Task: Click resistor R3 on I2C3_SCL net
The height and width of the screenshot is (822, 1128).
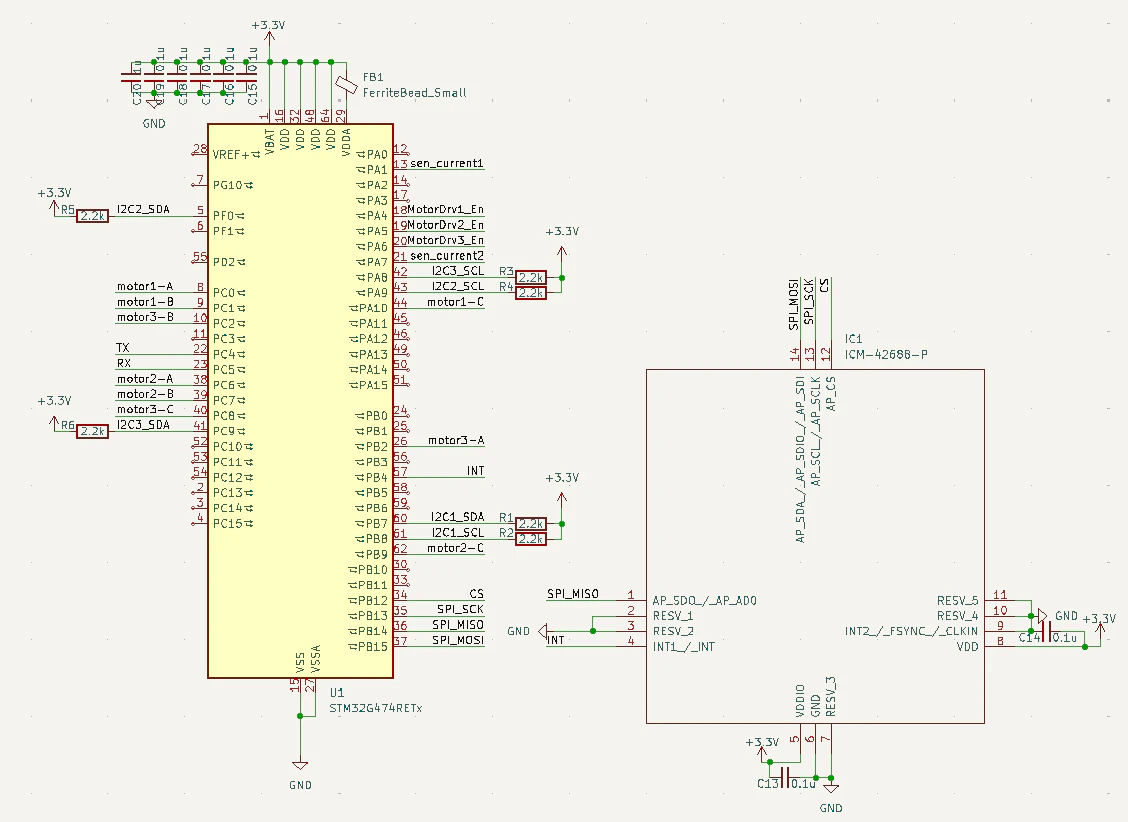Action: 531,278
